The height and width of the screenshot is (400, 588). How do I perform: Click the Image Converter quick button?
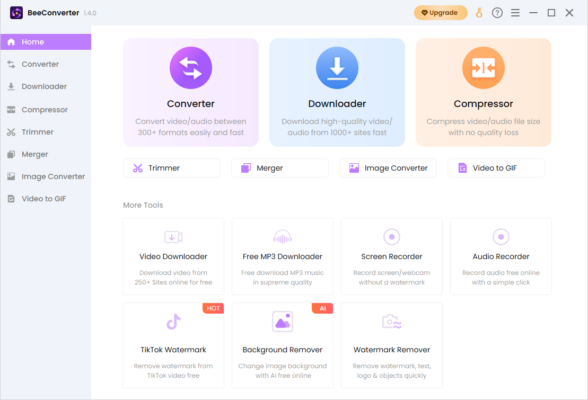pyautogui.click(x=388, y=168)
